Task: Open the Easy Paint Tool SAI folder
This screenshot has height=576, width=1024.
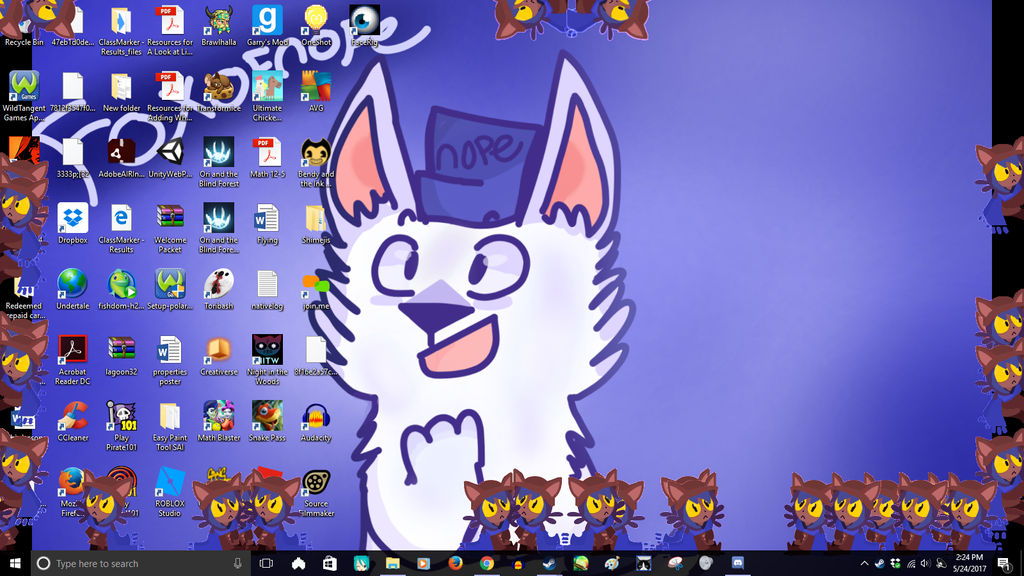Action: pyautogui.click(x=170, y=426)
